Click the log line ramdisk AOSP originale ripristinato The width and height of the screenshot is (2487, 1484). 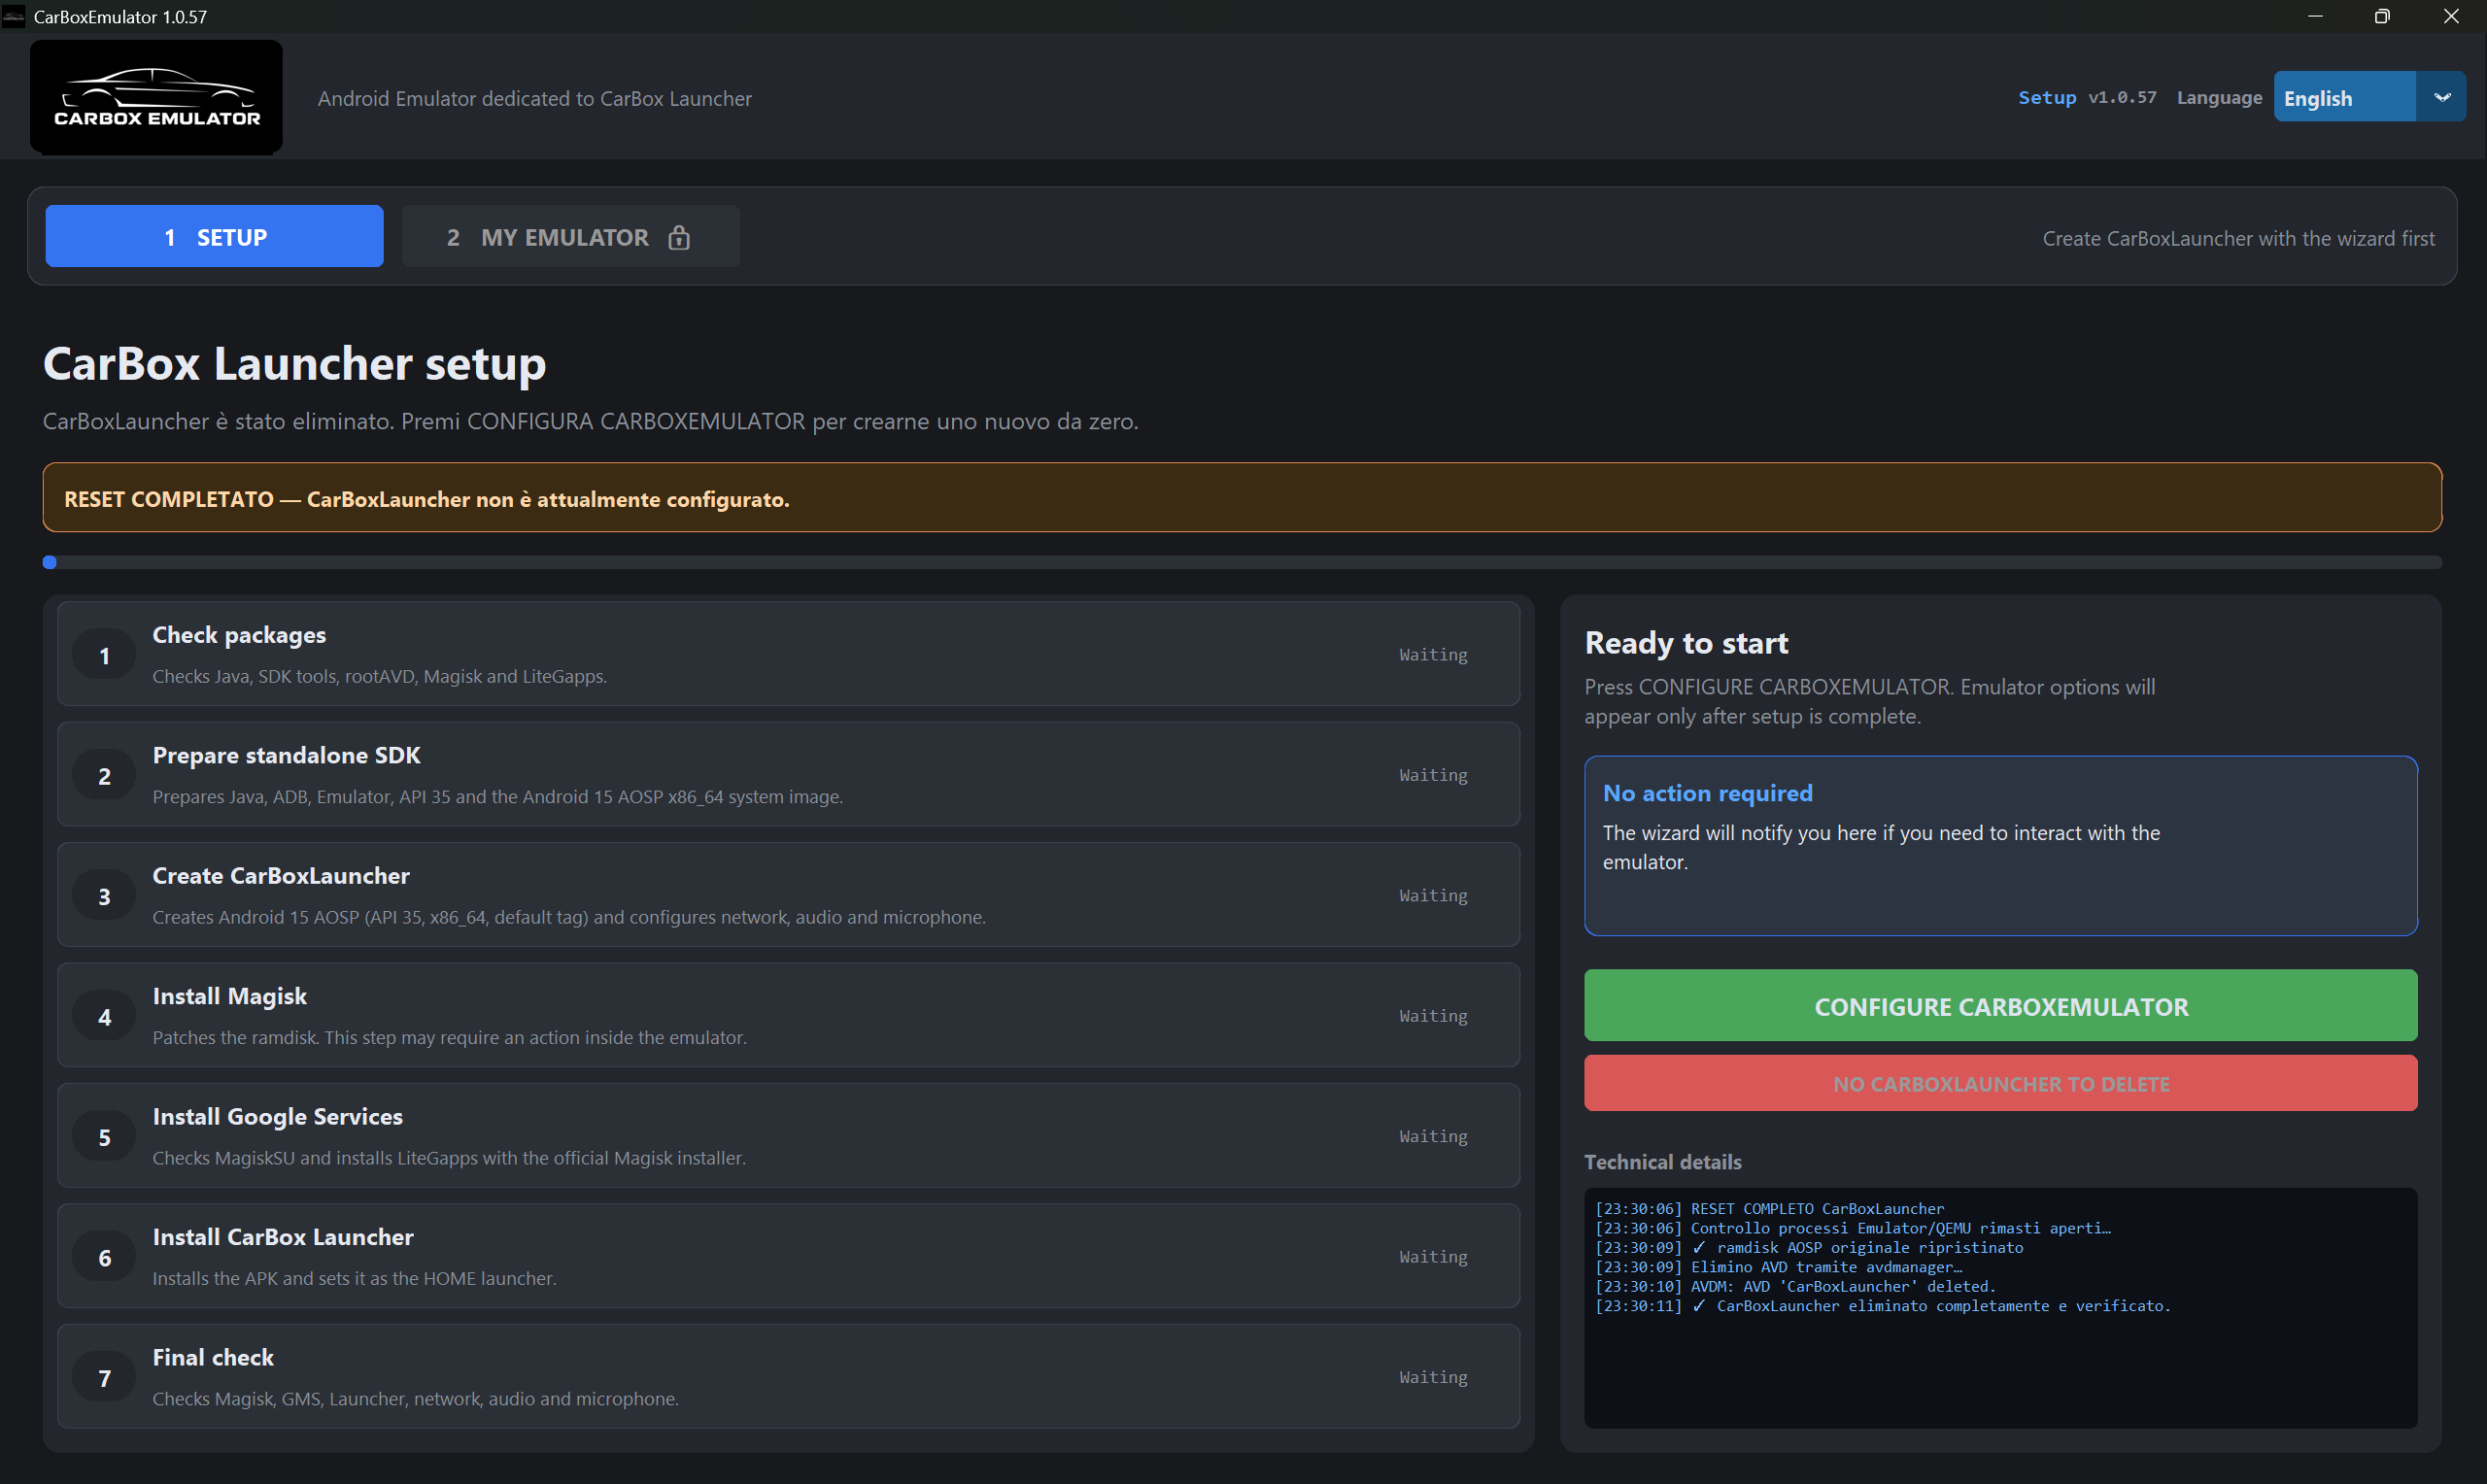click(x=1808, y=1247)
